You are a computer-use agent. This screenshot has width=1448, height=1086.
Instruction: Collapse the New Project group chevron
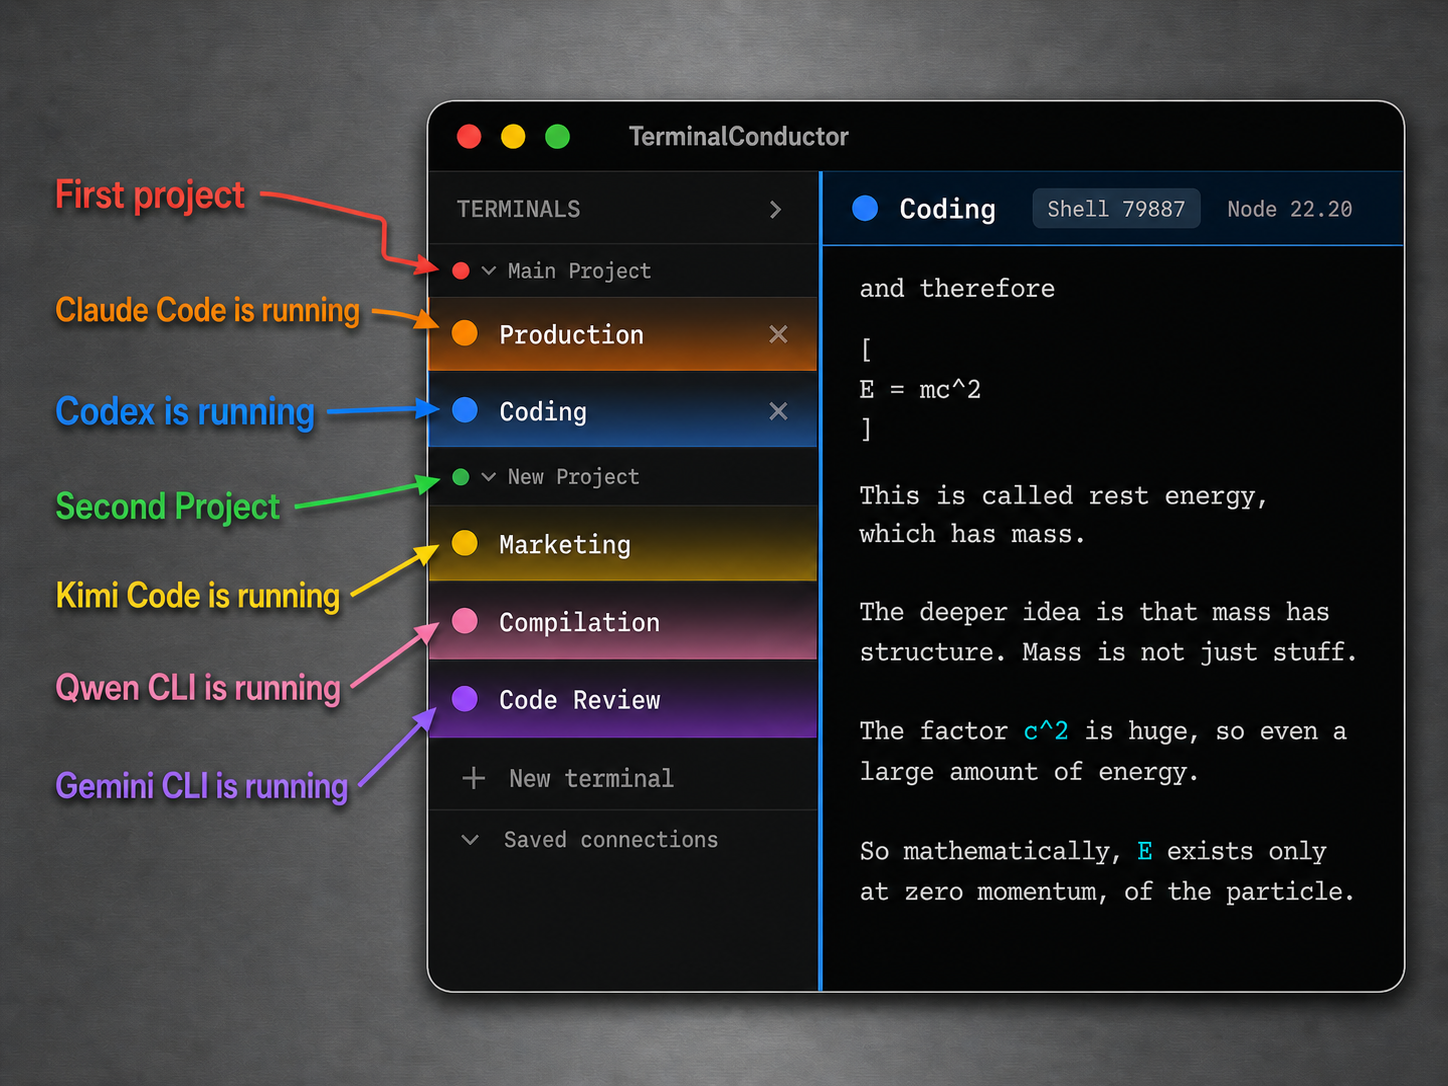[489, 477]
